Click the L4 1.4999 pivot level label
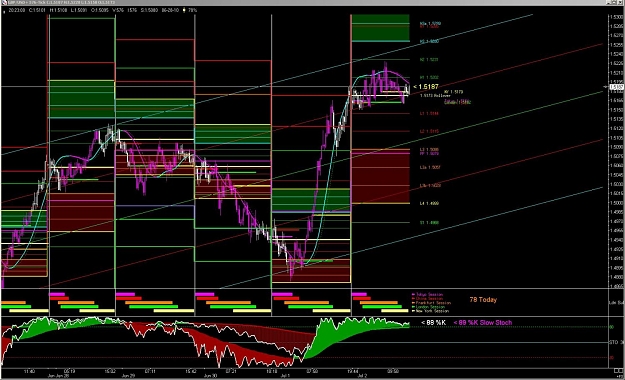Screen dimensions: 625x380 [x=429, y=203]
